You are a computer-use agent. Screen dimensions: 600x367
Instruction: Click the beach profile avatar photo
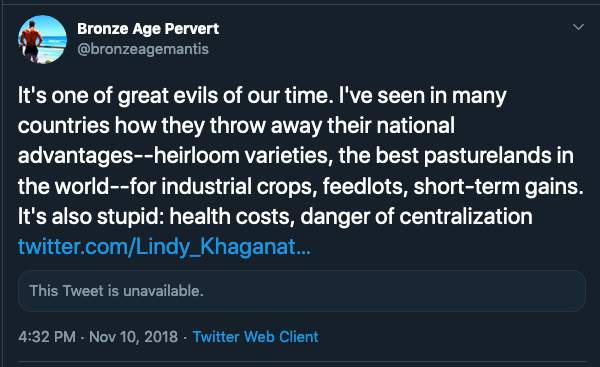pos(42,39)
